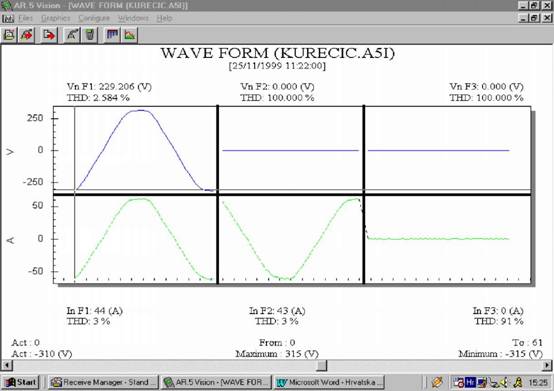Viewport: 554px width, 391px height.
Task: Click the scrollbar right arrow
Action: point(547,365)
